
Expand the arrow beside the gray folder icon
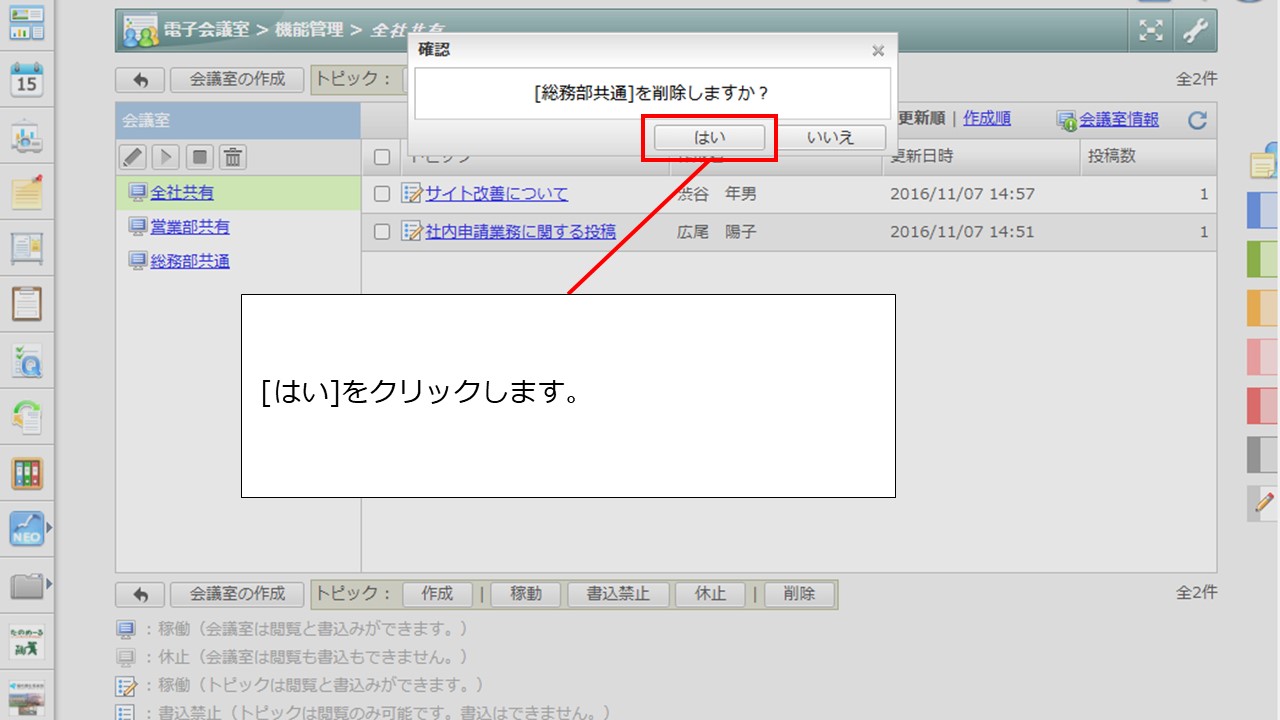pyautogui.click(x=48, y=584)
